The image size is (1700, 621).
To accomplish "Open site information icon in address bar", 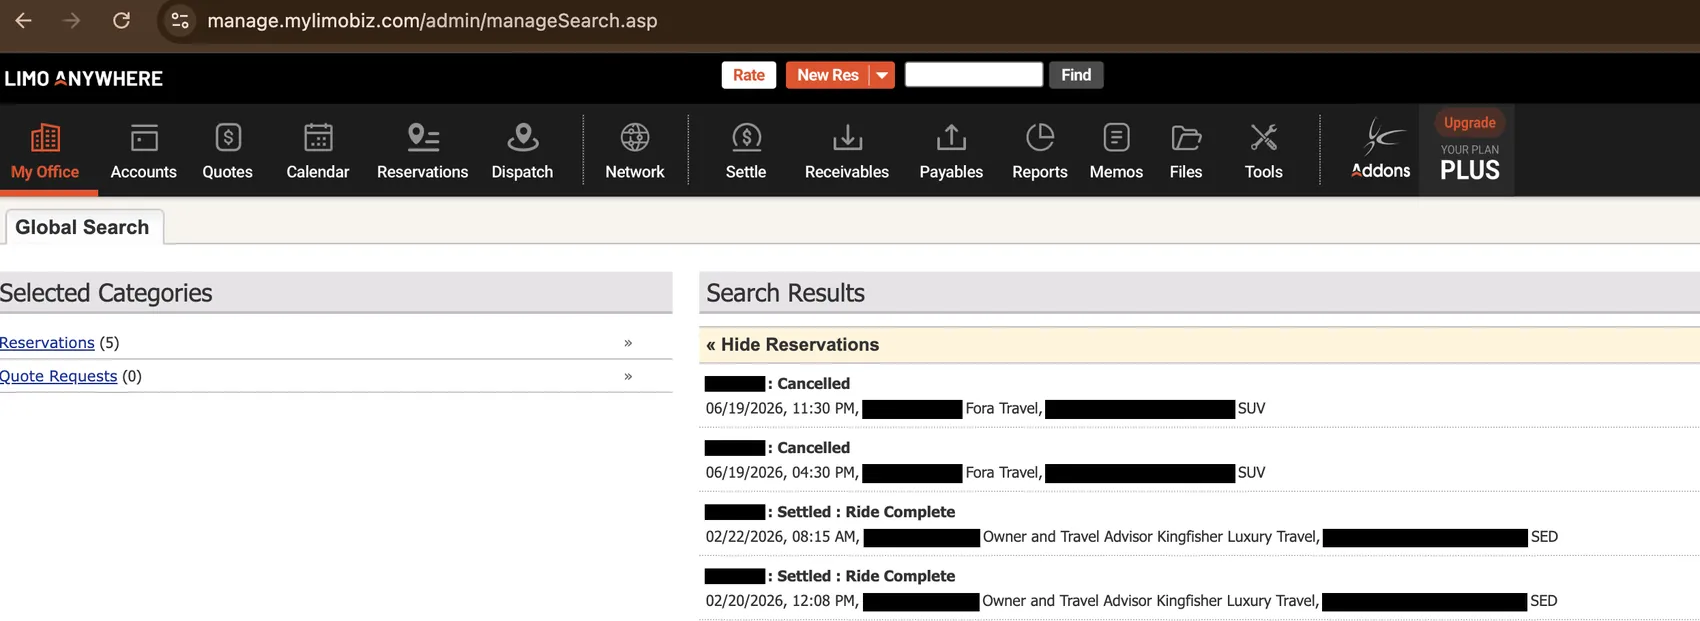I will pos(180,20).
